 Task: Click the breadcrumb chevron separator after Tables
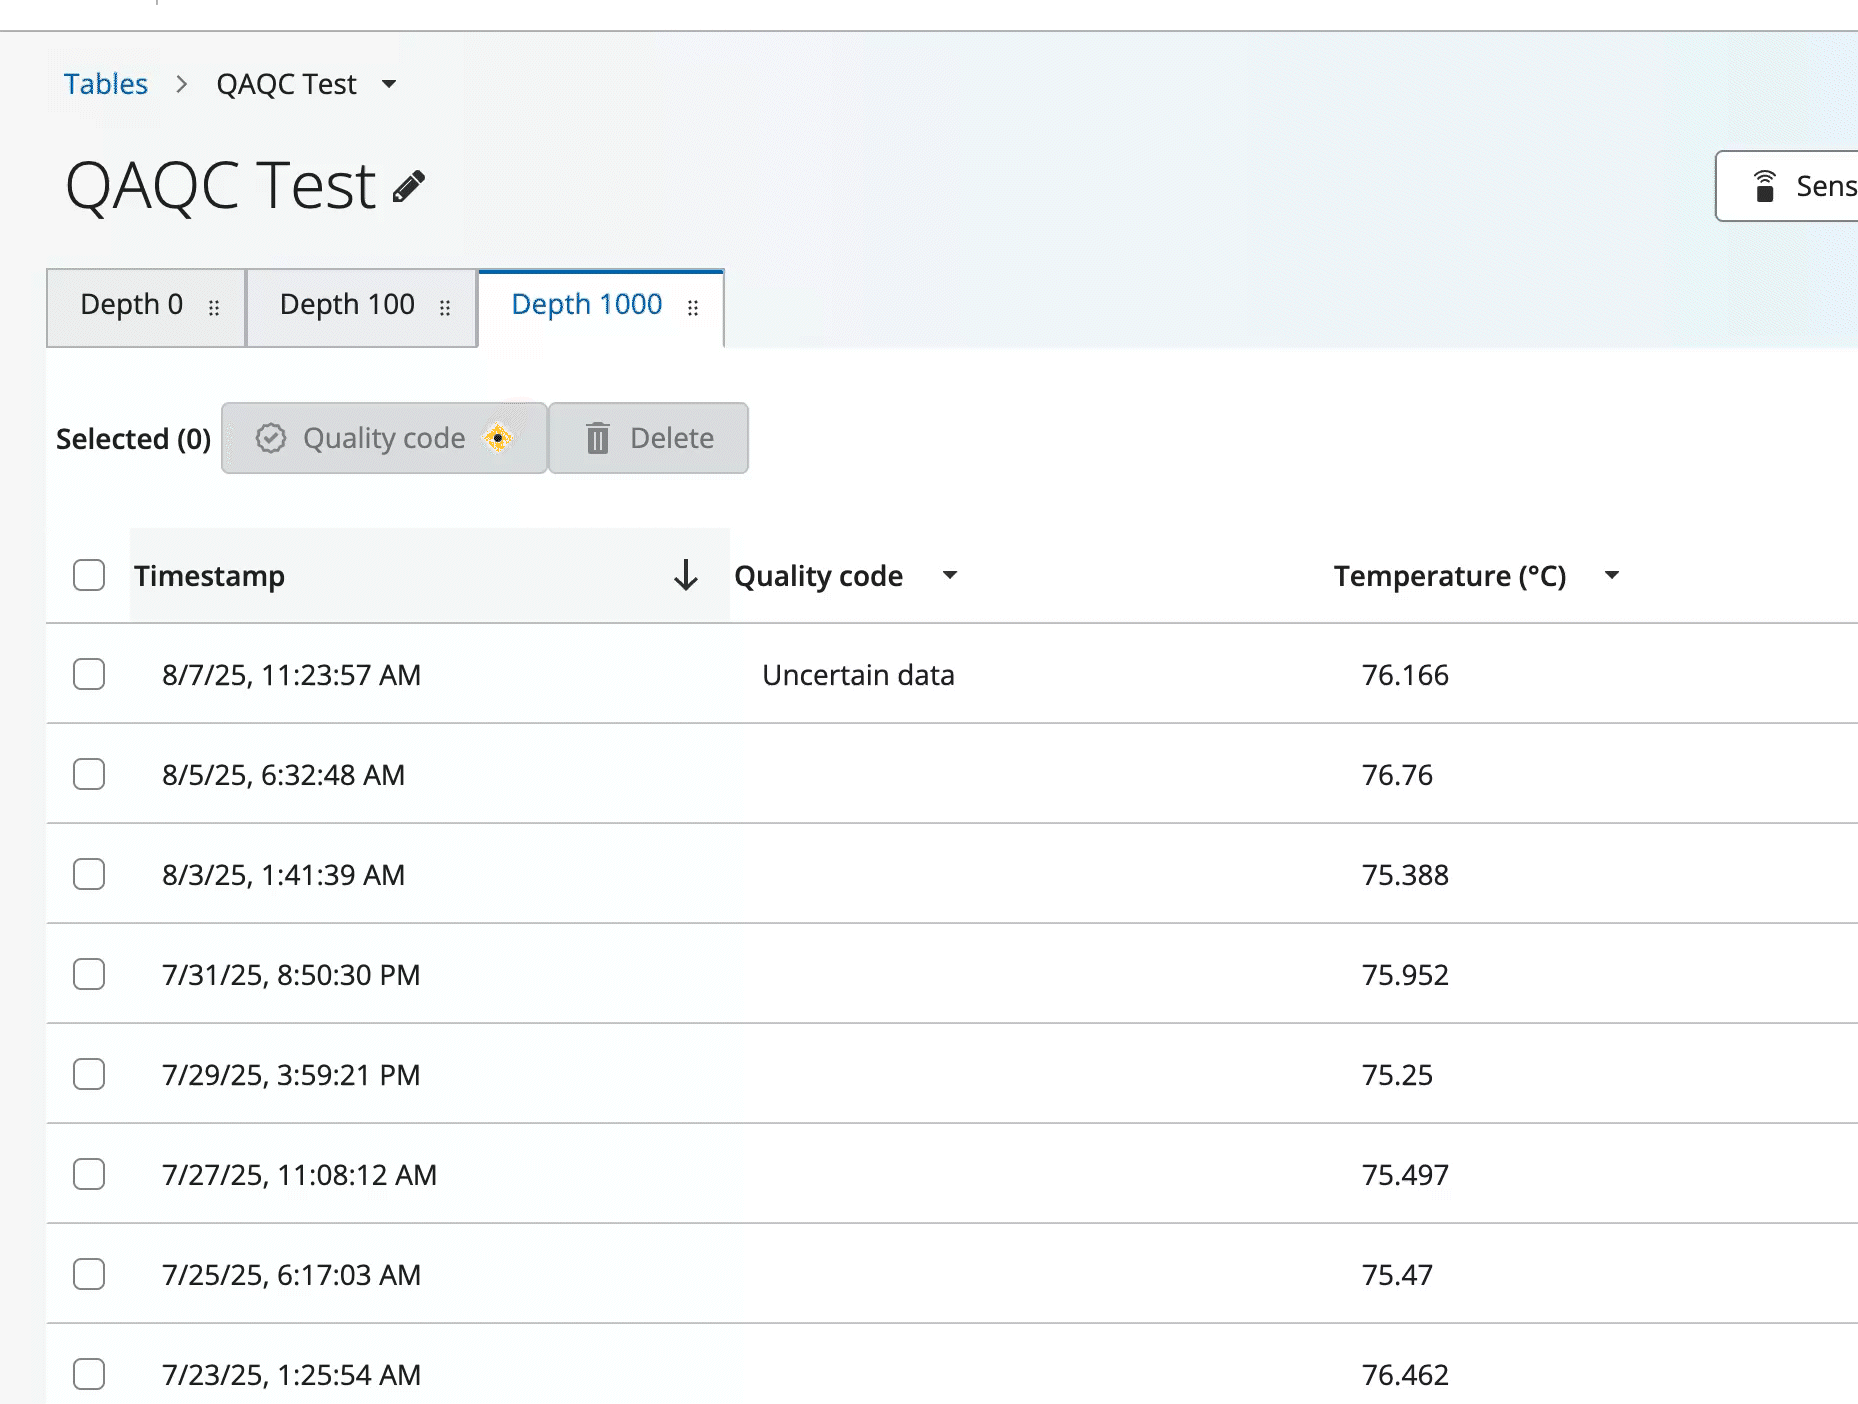(x=182, y=84)
